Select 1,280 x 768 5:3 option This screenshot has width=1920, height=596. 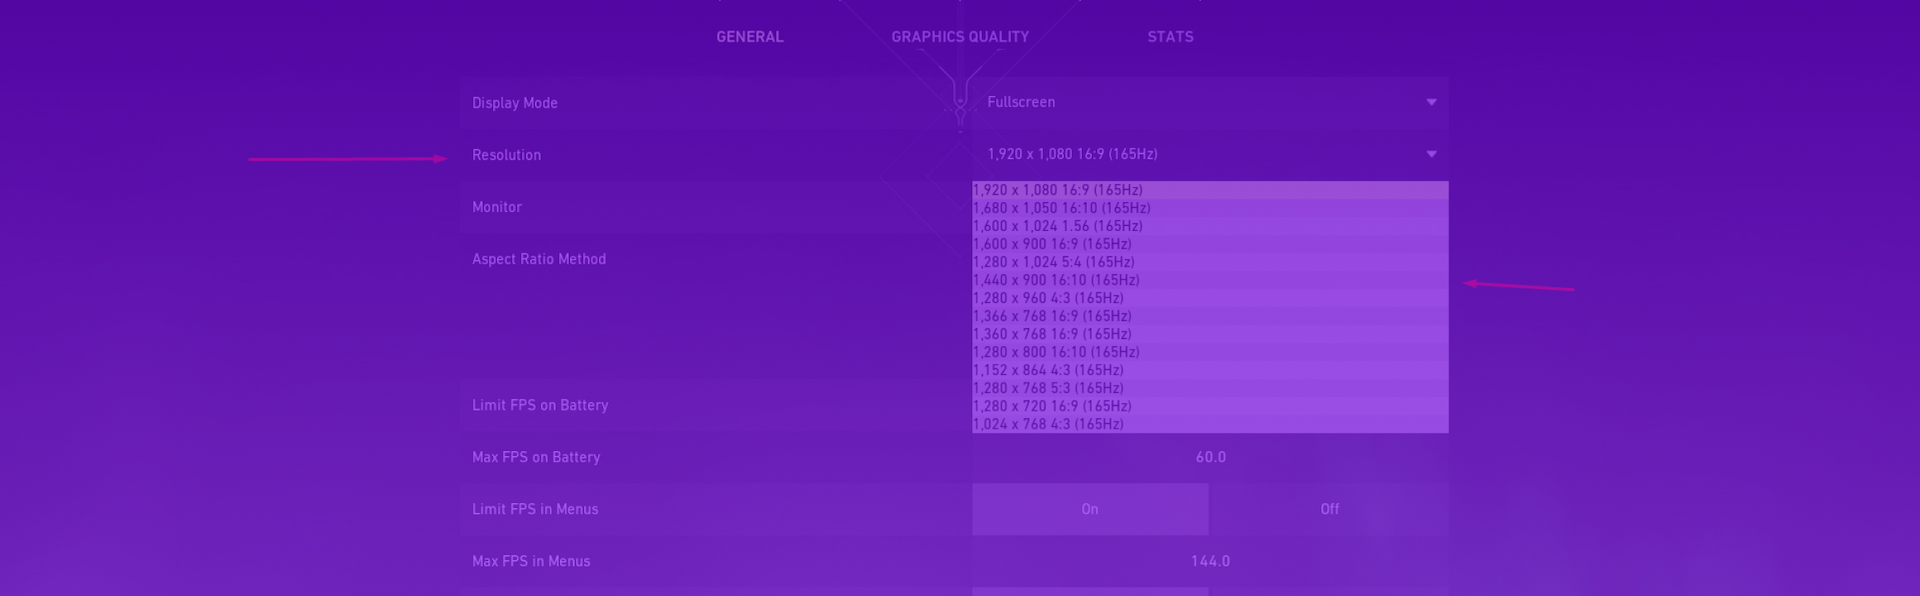1210,388
